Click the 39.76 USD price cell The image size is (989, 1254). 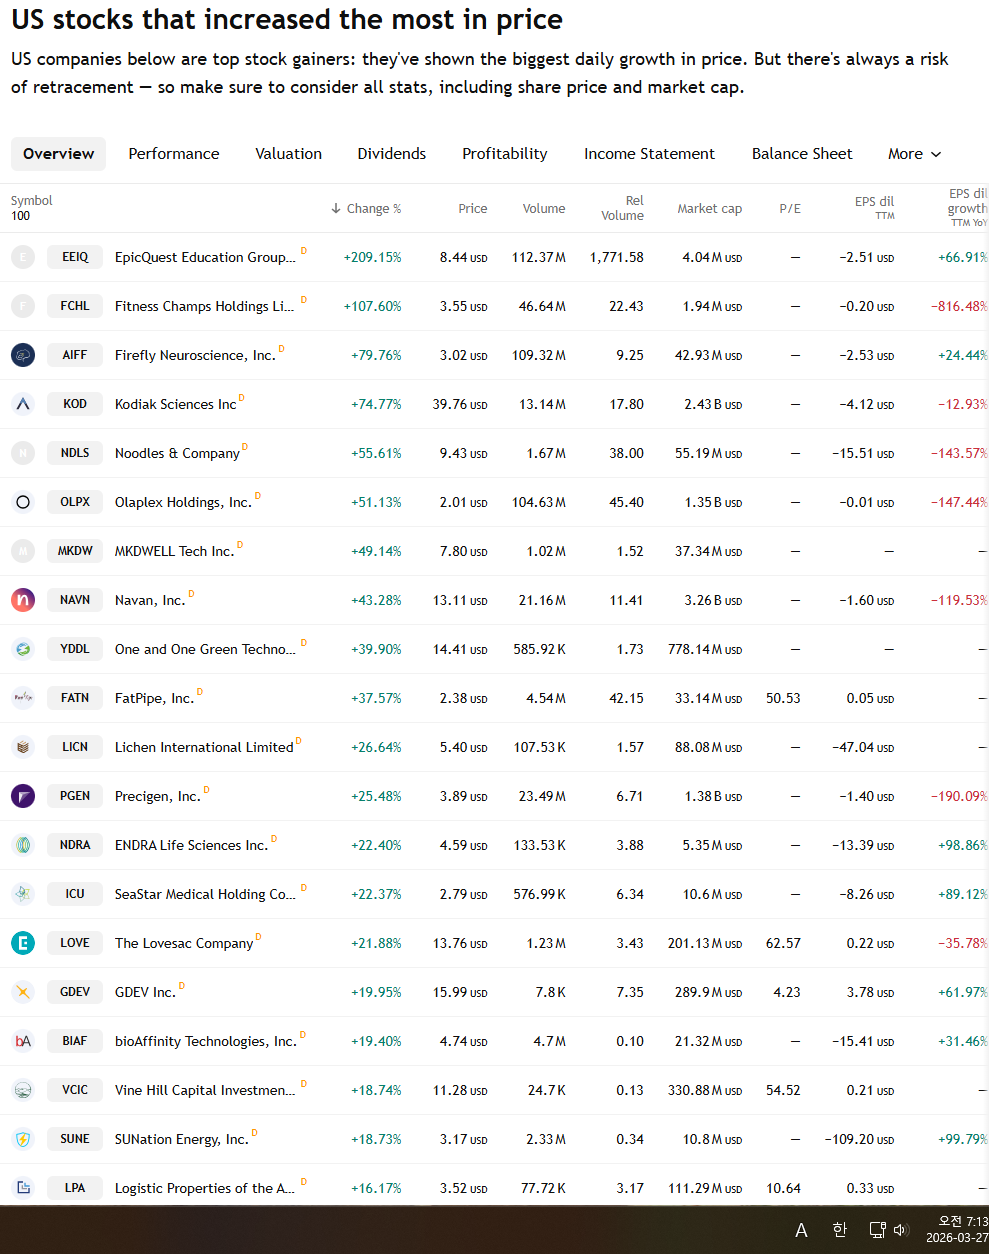tap(460, 404)
